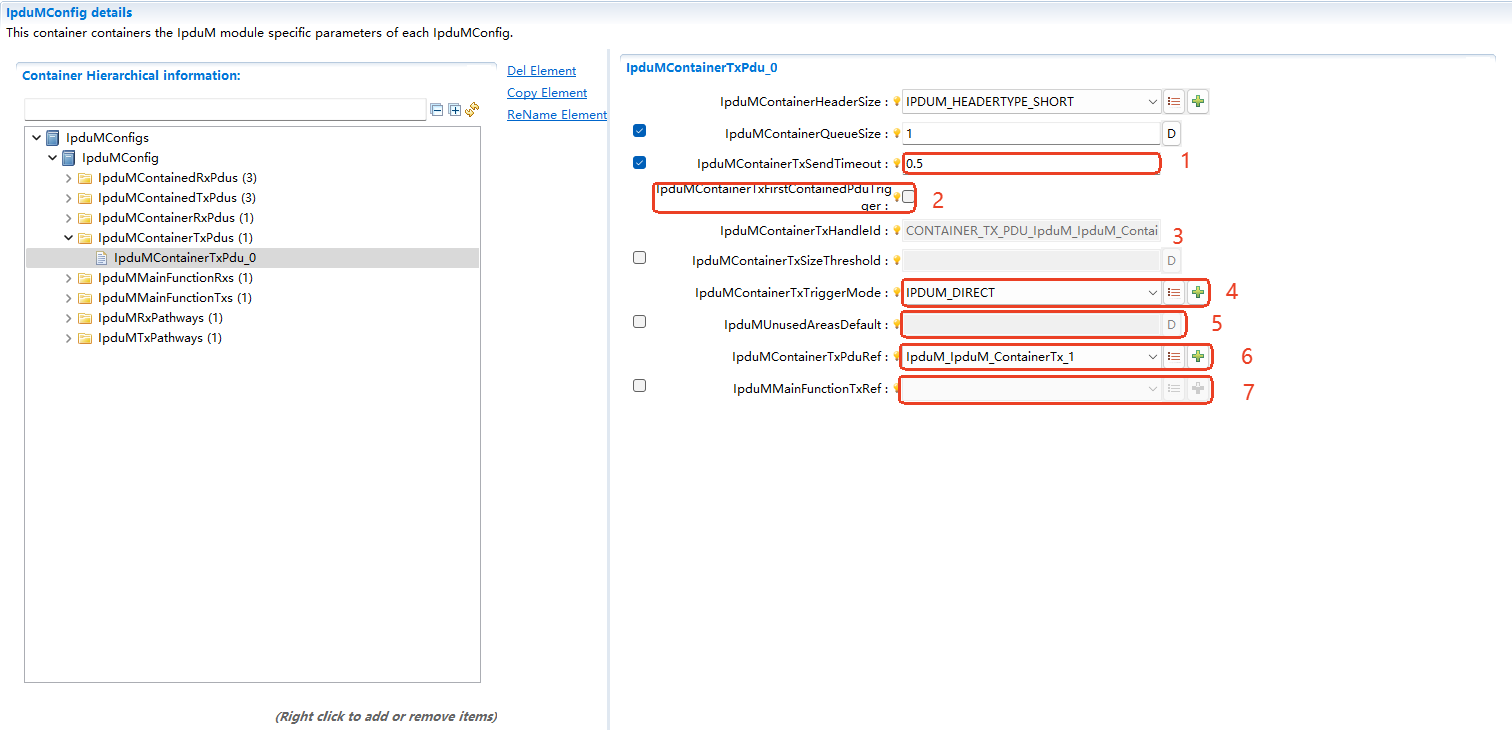Click the Del Element link
Image resolution: width=1512 pixels, height=733 pixels.
[541, 70]
